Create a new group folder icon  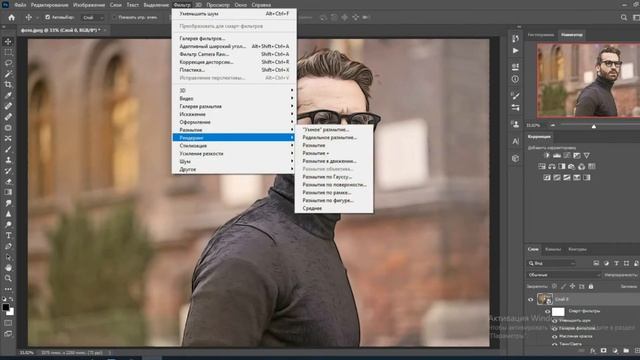pyautogui.click(x=626, y=351)
